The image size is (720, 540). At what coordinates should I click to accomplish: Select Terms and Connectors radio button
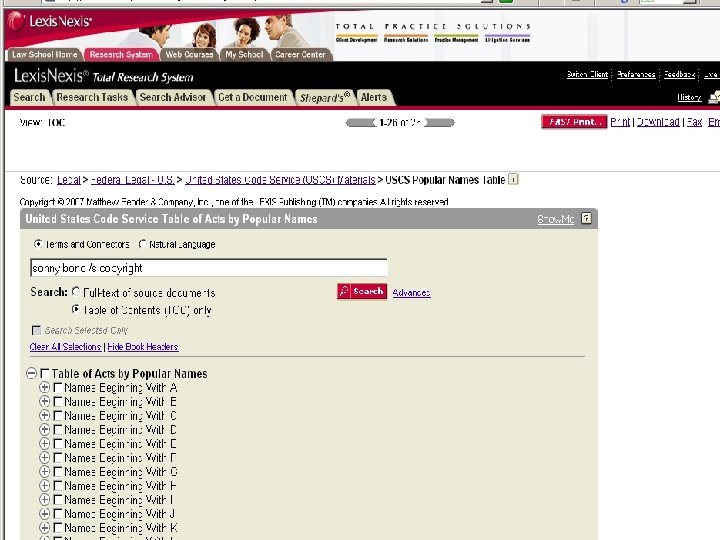tap(38, 244)
